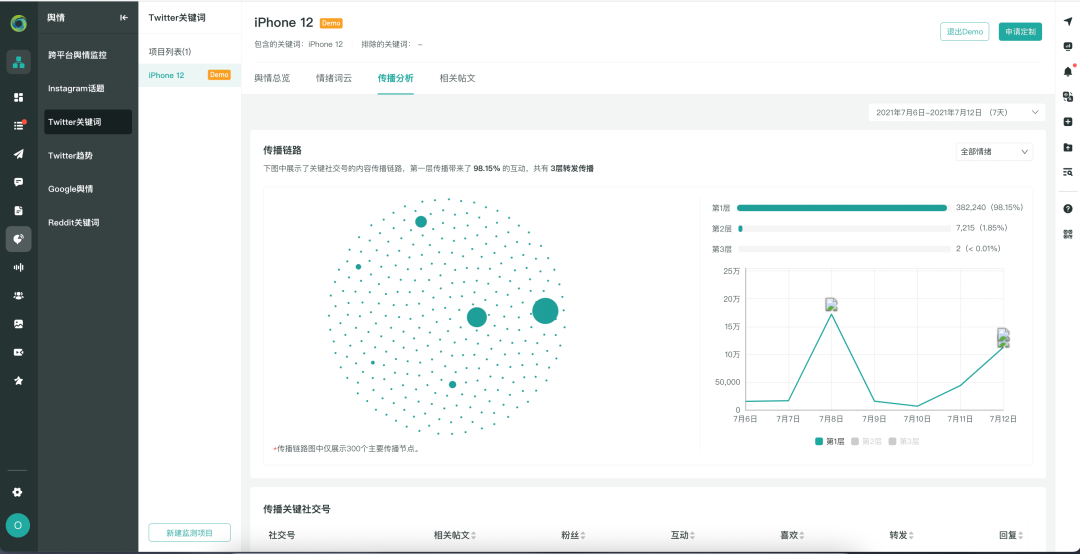The image size is (1080, 554).
Task: Open Reddit关键词 menu item
Action: pyautogui.click(x=87, y=223)
